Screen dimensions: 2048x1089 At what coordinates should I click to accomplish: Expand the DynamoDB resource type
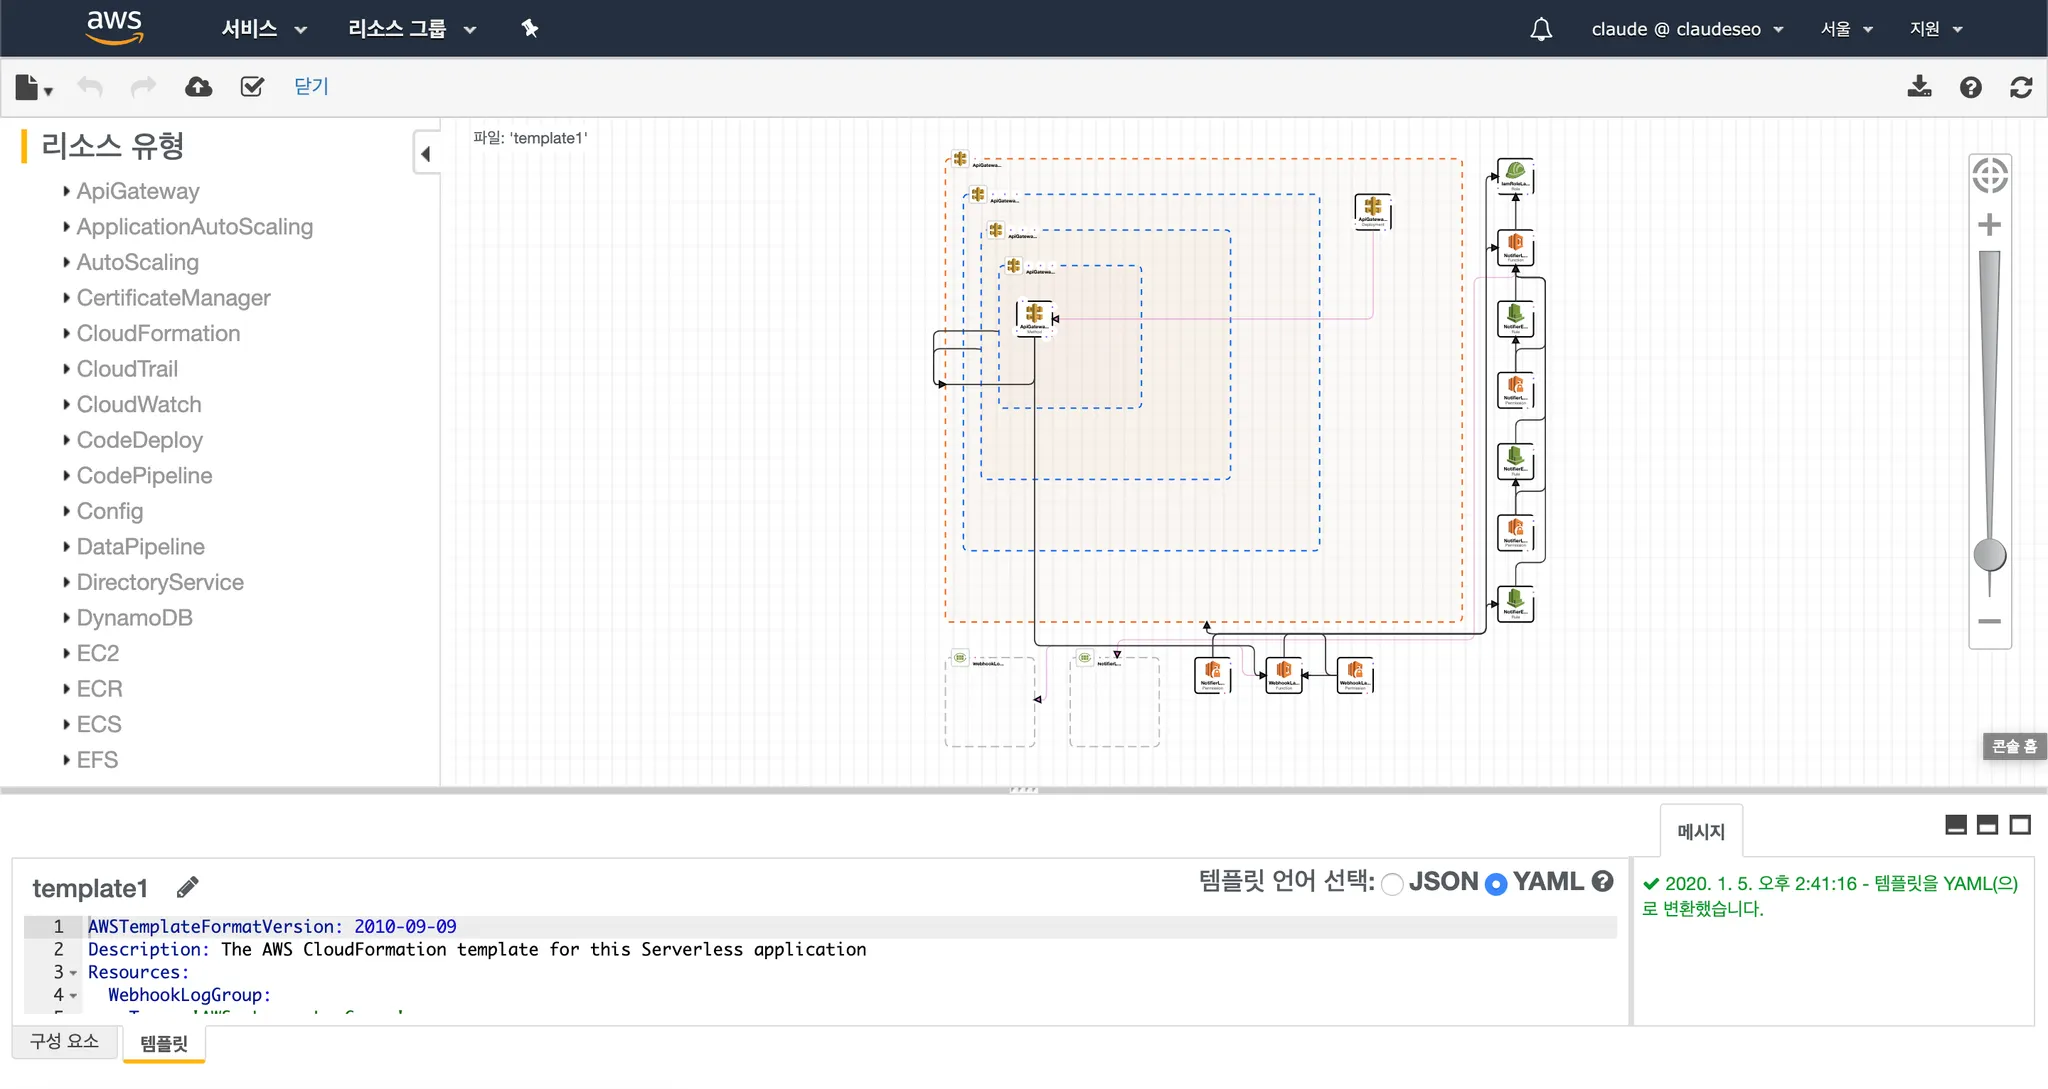(x=134, y=618)
